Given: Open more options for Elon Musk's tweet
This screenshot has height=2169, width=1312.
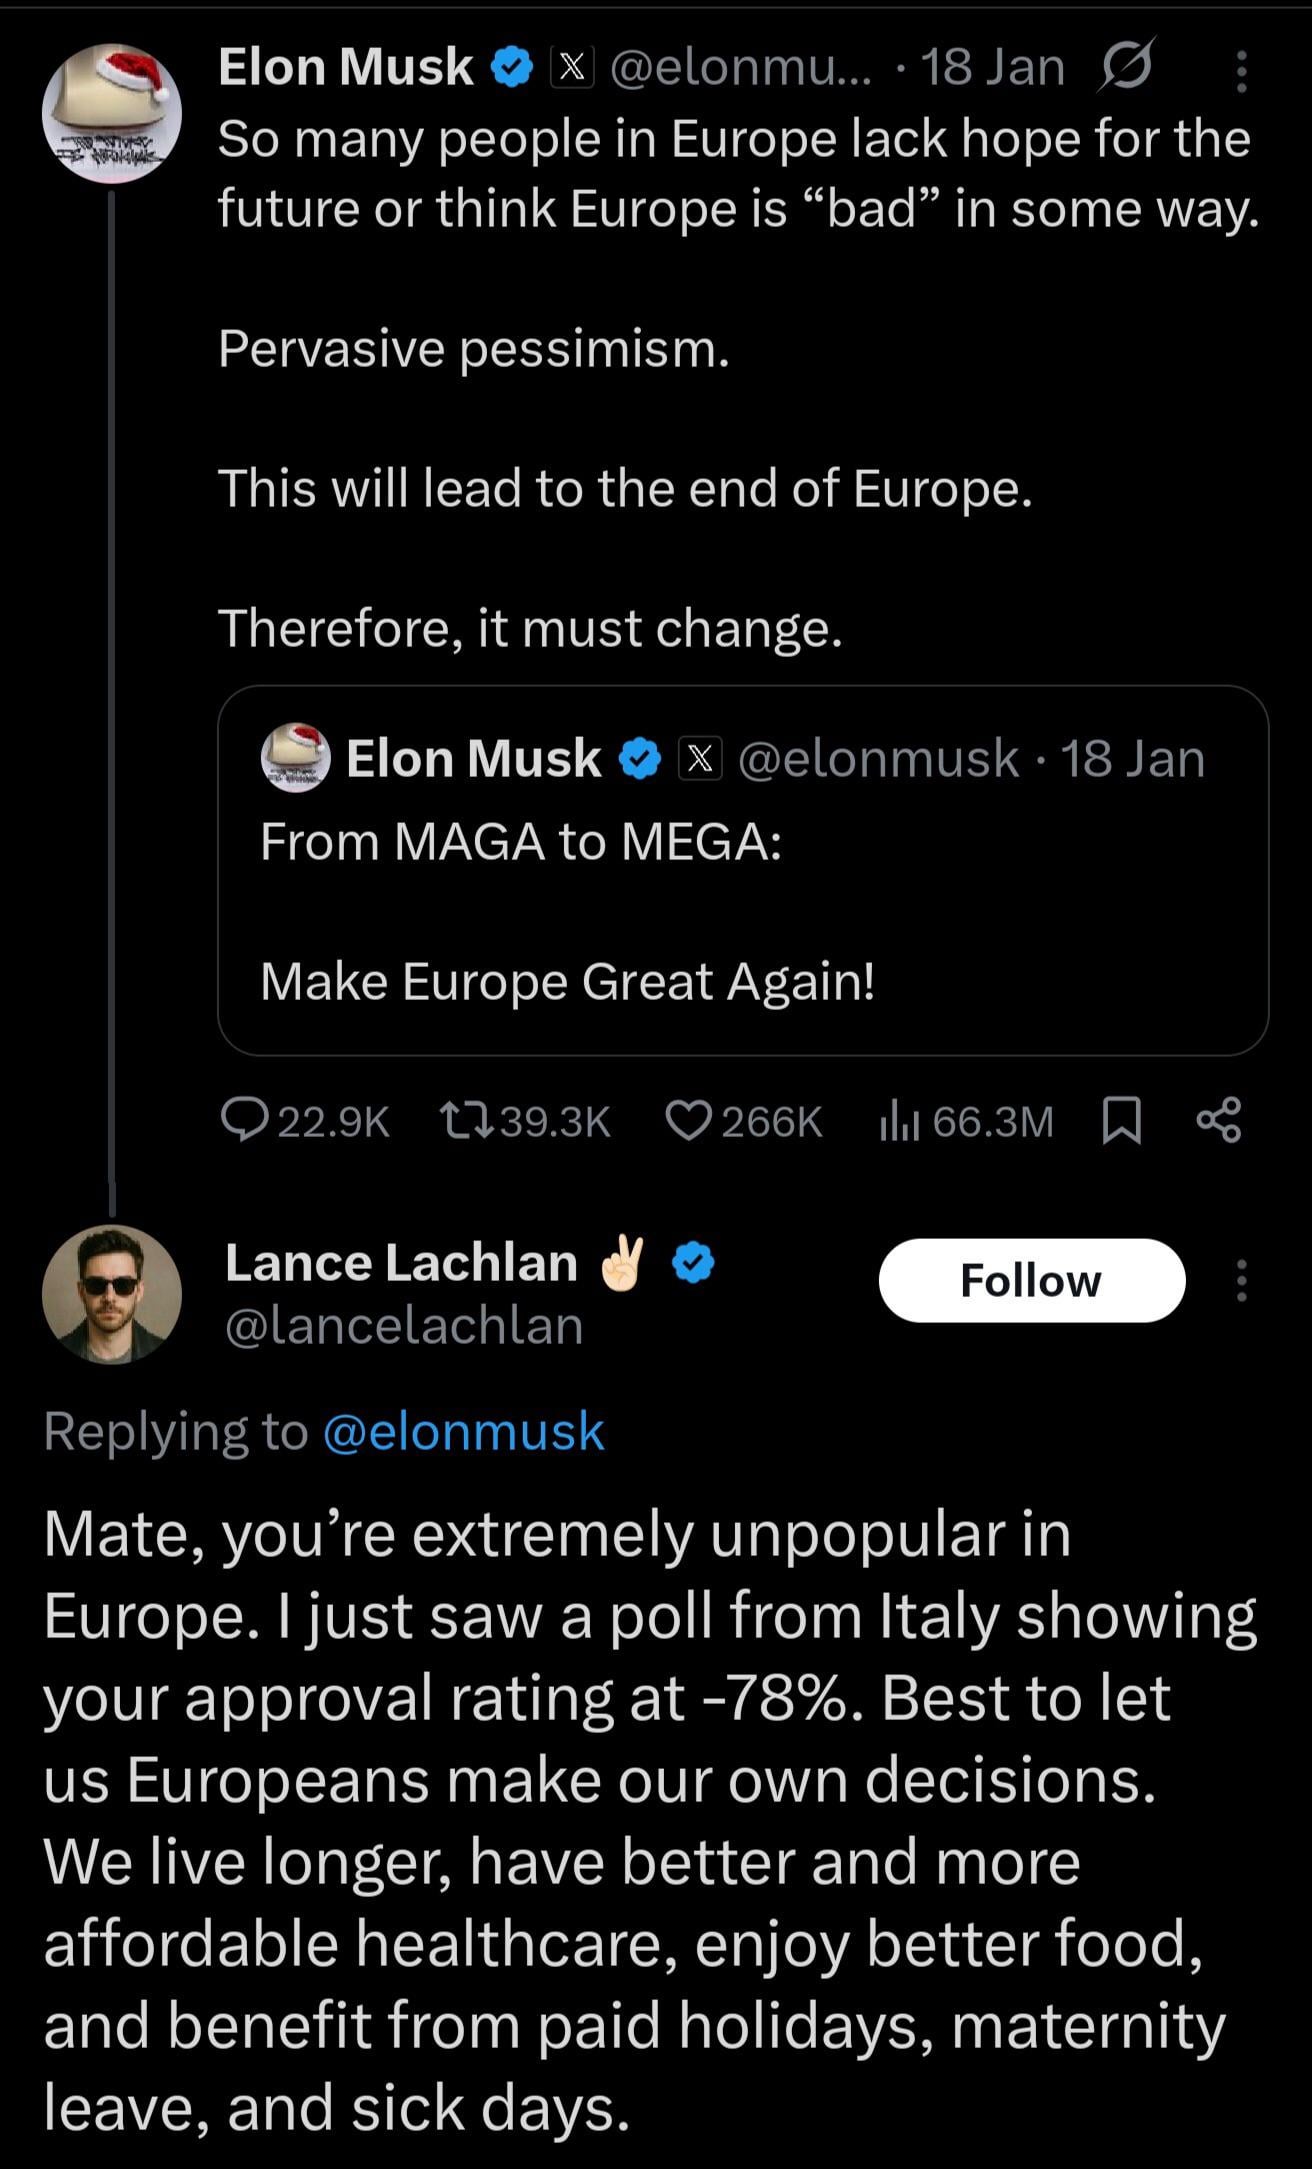Looking at the screenshot, I should [x=1241, y=72].
